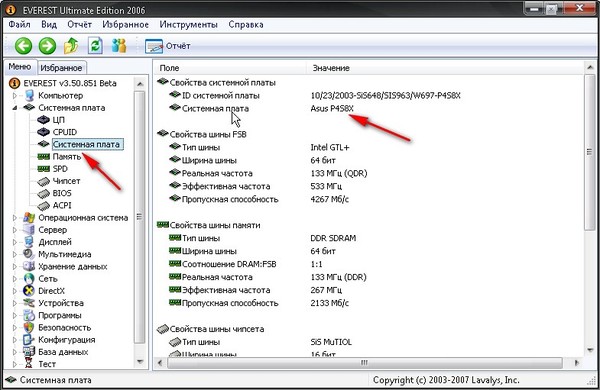Screen dimensions: 600x390
Task: Click the DirectX tree icon
Action: pos(29,291)
